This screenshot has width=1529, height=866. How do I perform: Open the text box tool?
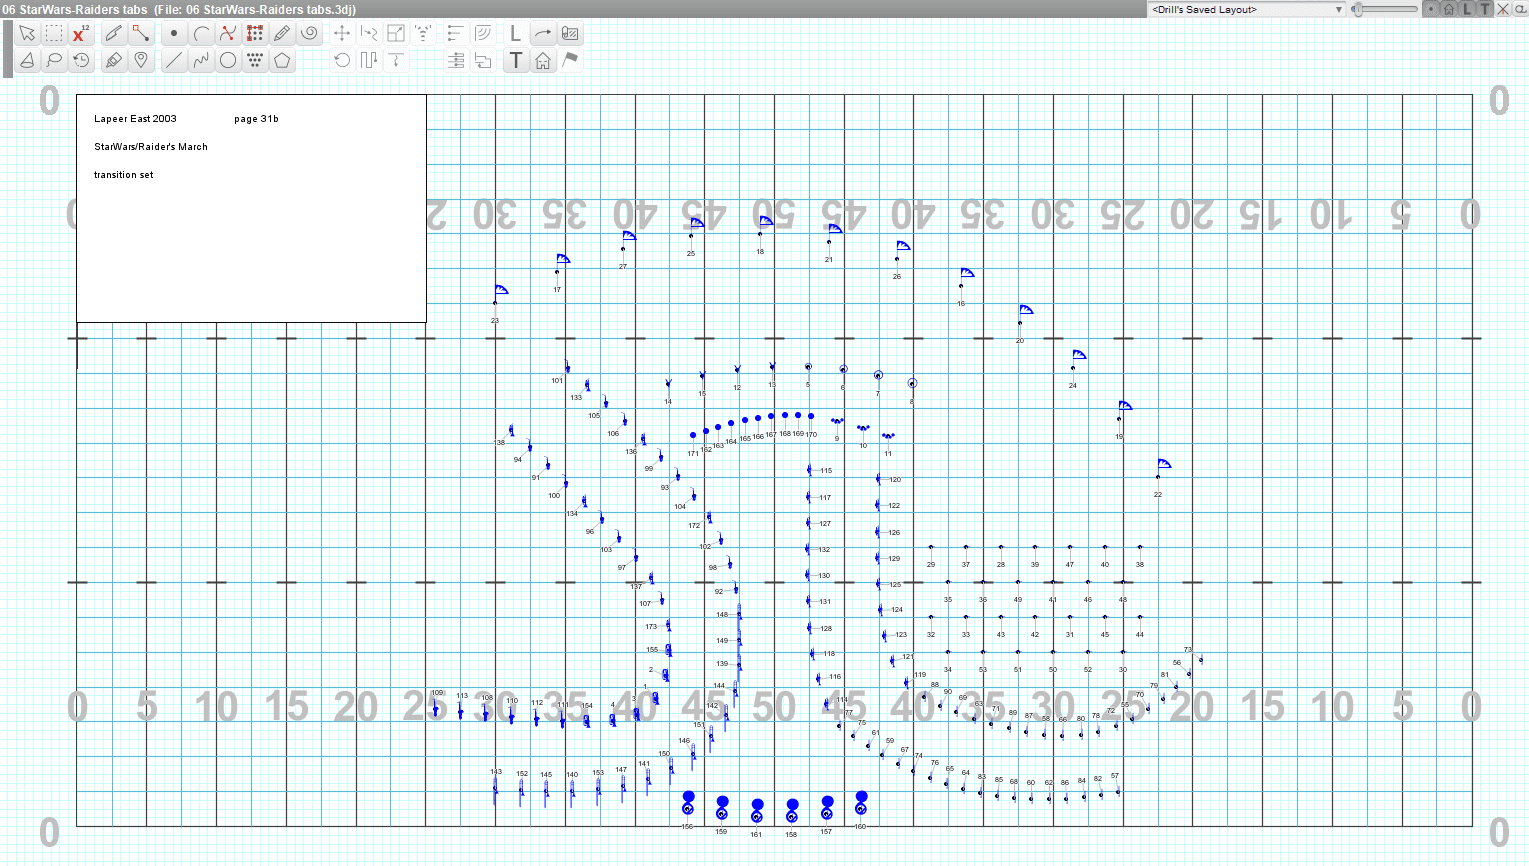(x=515, y=61)
